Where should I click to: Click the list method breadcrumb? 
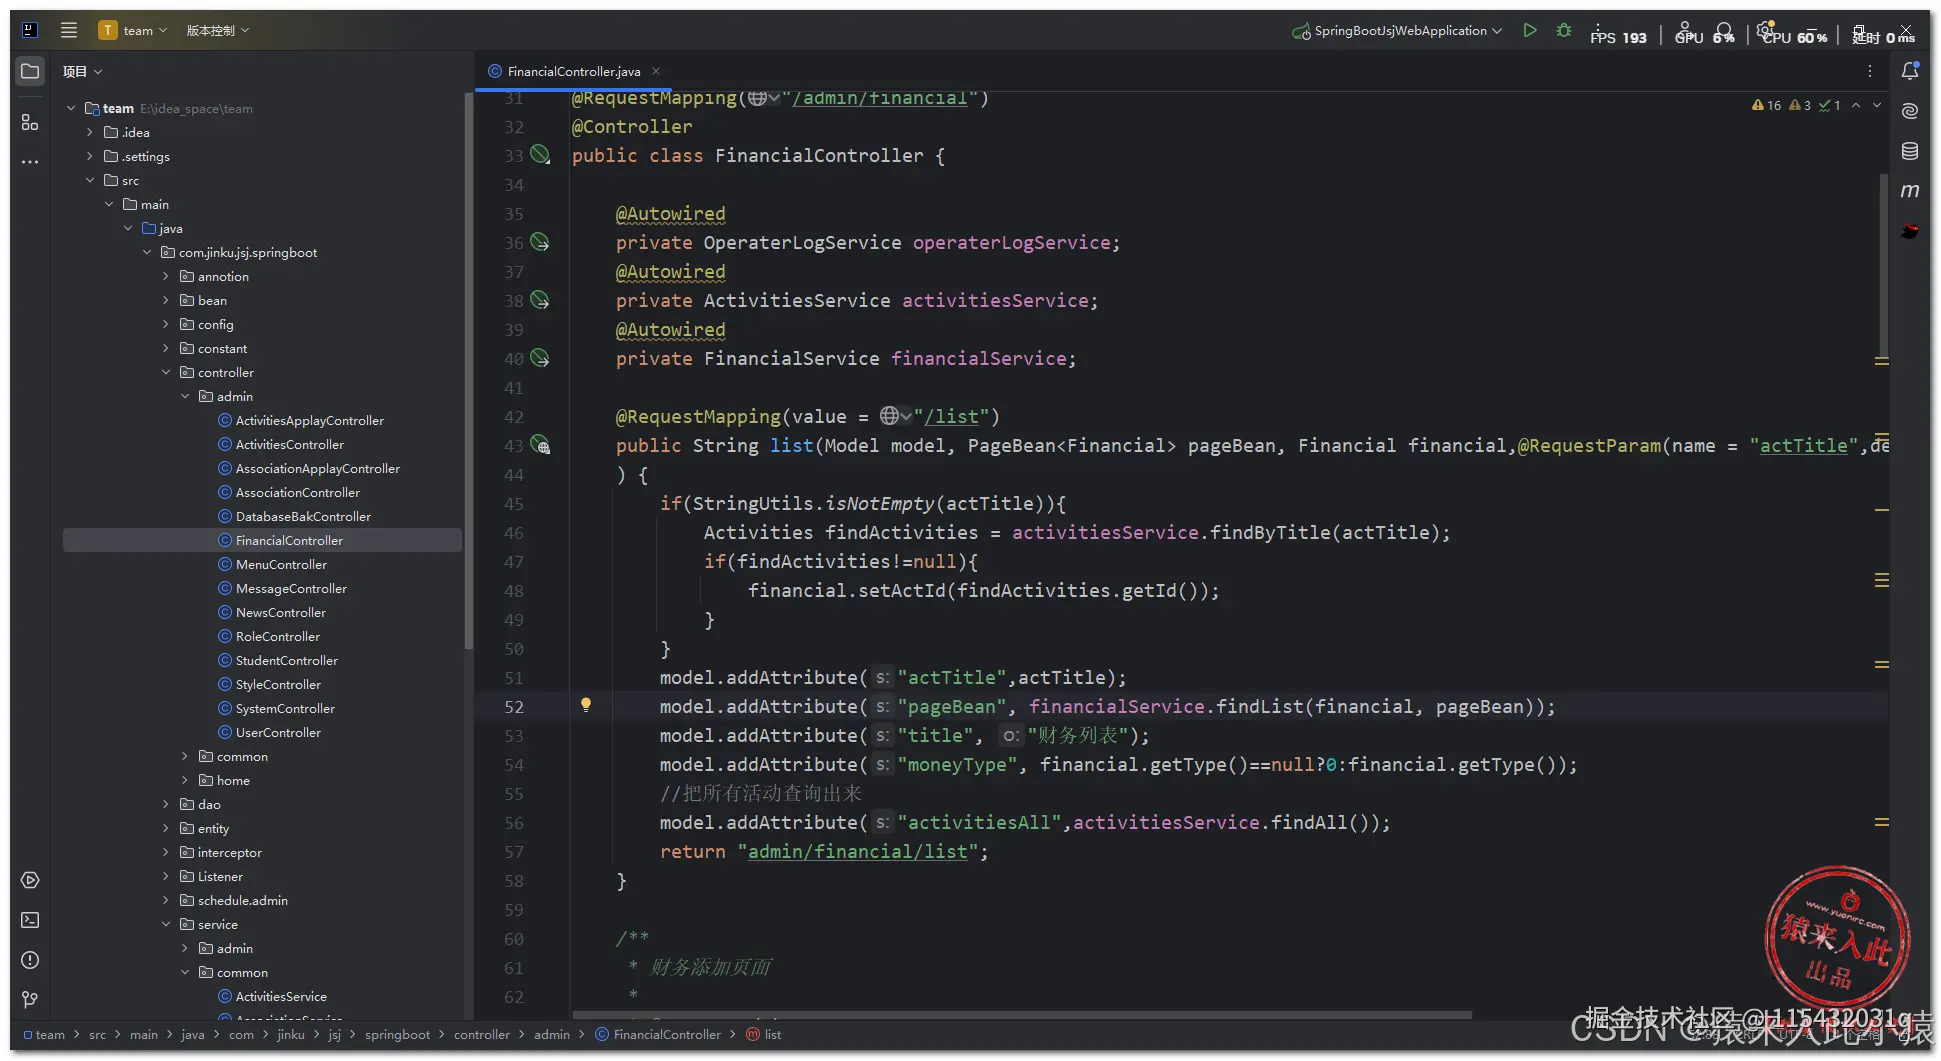(x=773, y=1034)
